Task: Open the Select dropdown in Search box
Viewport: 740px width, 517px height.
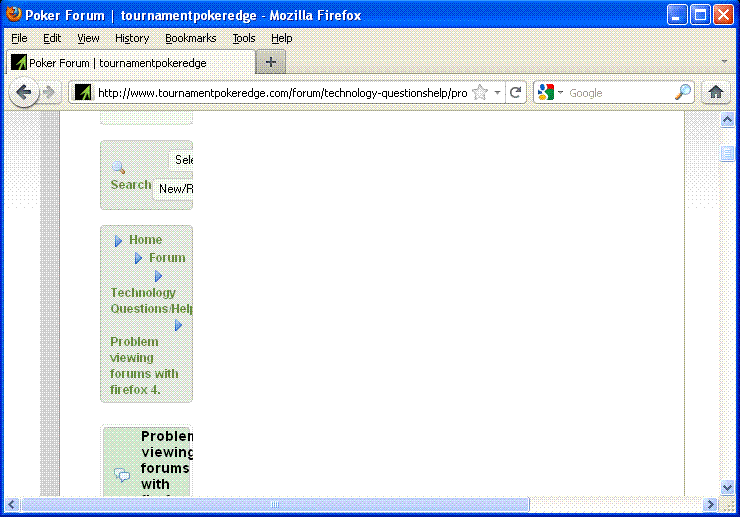Action: (x=181, y=160)
